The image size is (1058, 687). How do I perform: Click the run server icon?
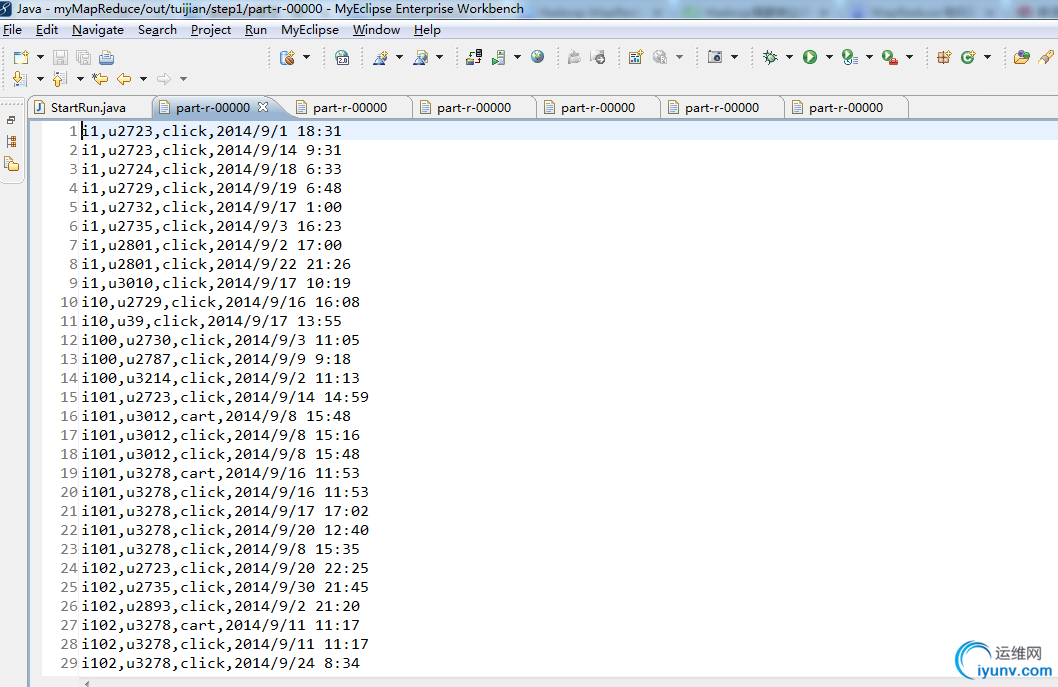tap(499, 57)
